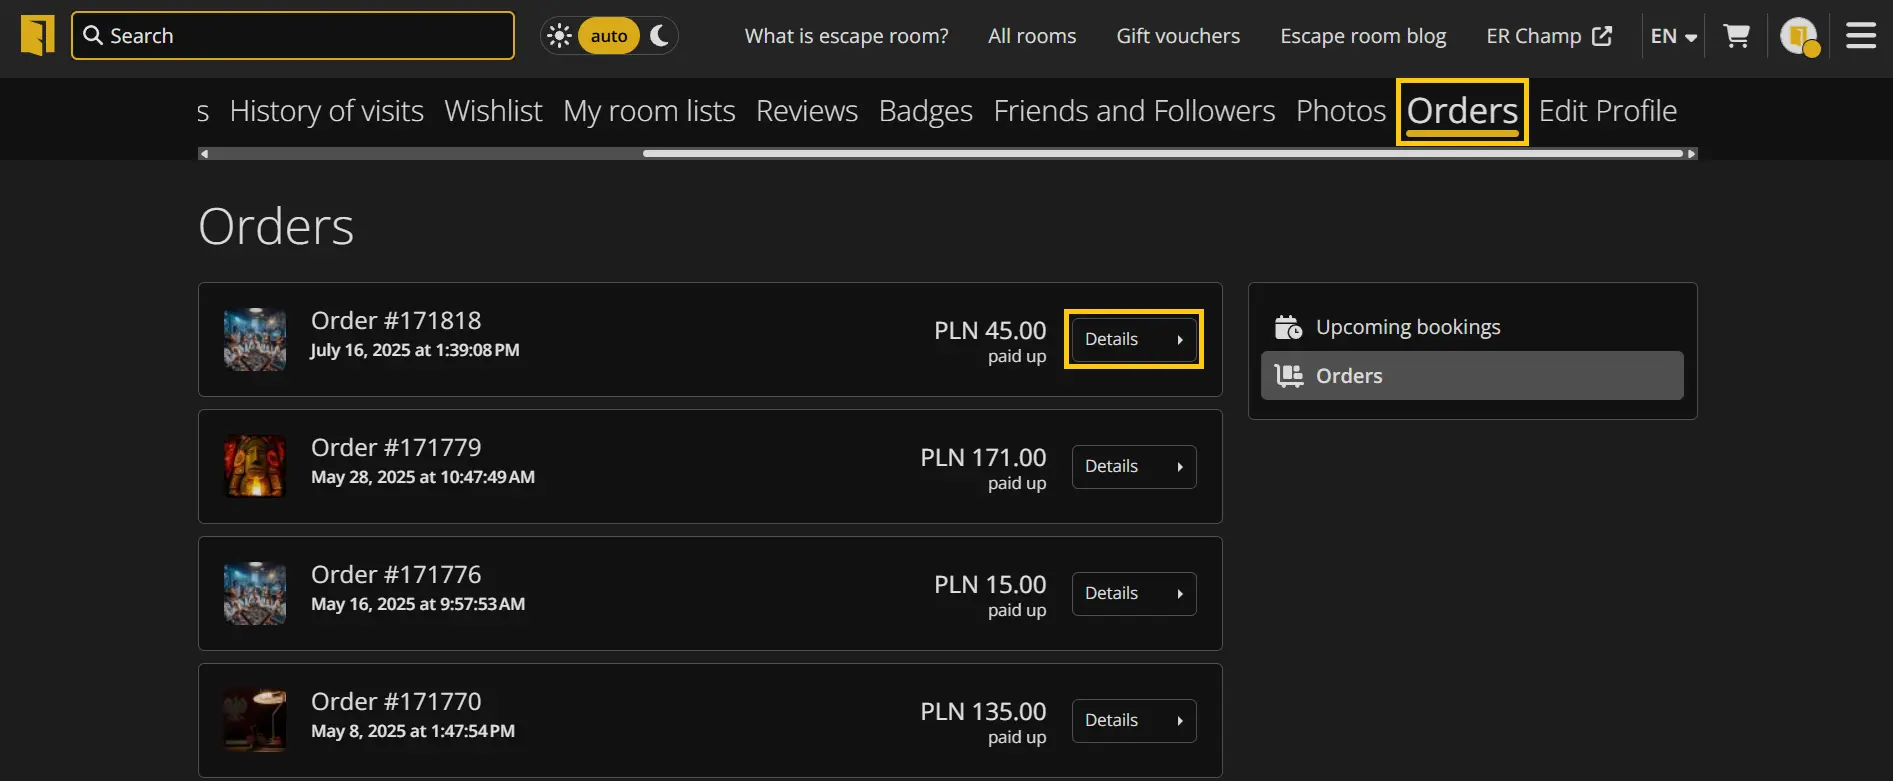Viewport: 1893px width, 781px height.
Task: Open Details for Order #171776
Action: (1133, 594)
